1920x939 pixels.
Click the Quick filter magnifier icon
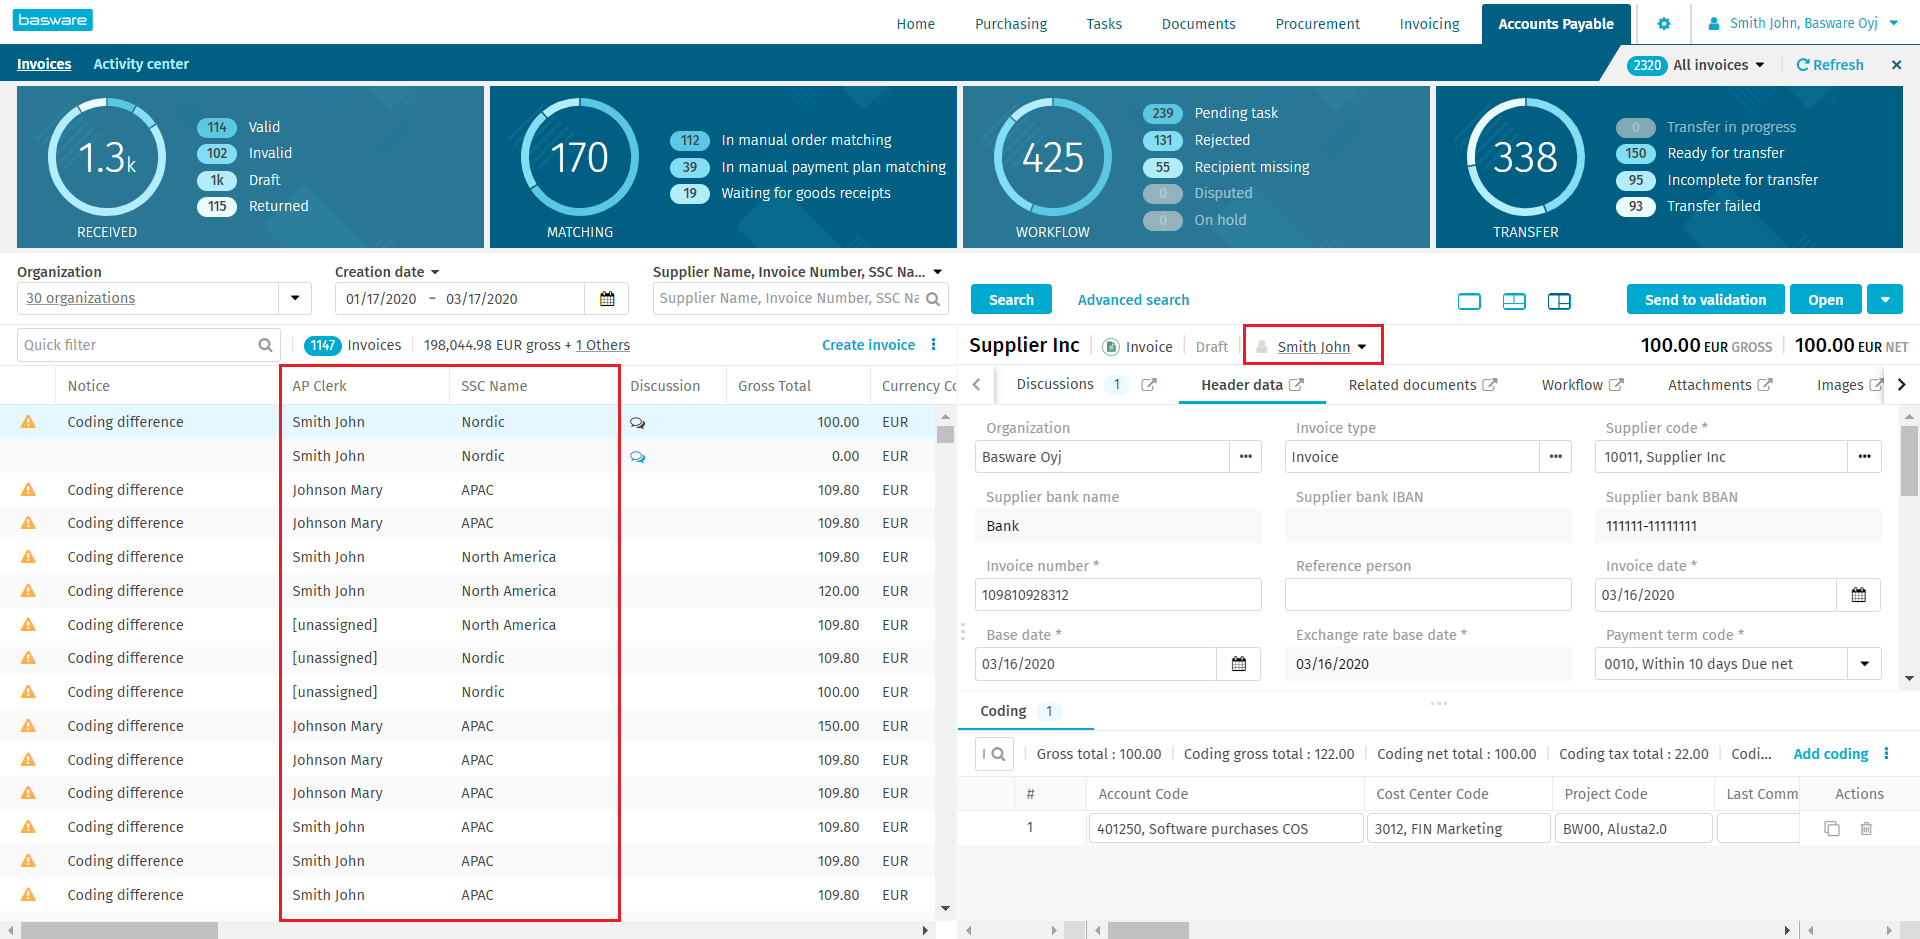[x=265, y=345]
